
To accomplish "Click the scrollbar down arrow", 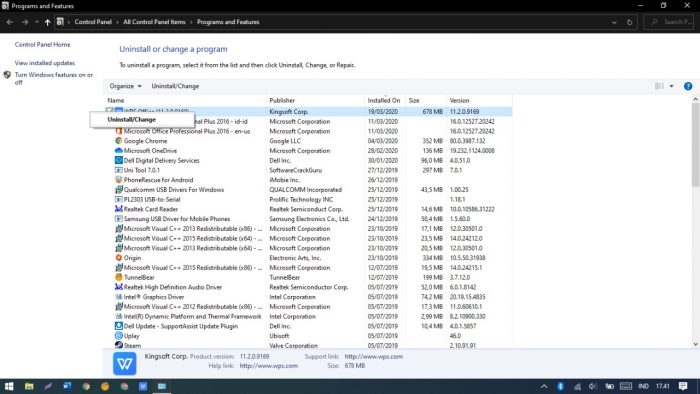I will 695,344.
